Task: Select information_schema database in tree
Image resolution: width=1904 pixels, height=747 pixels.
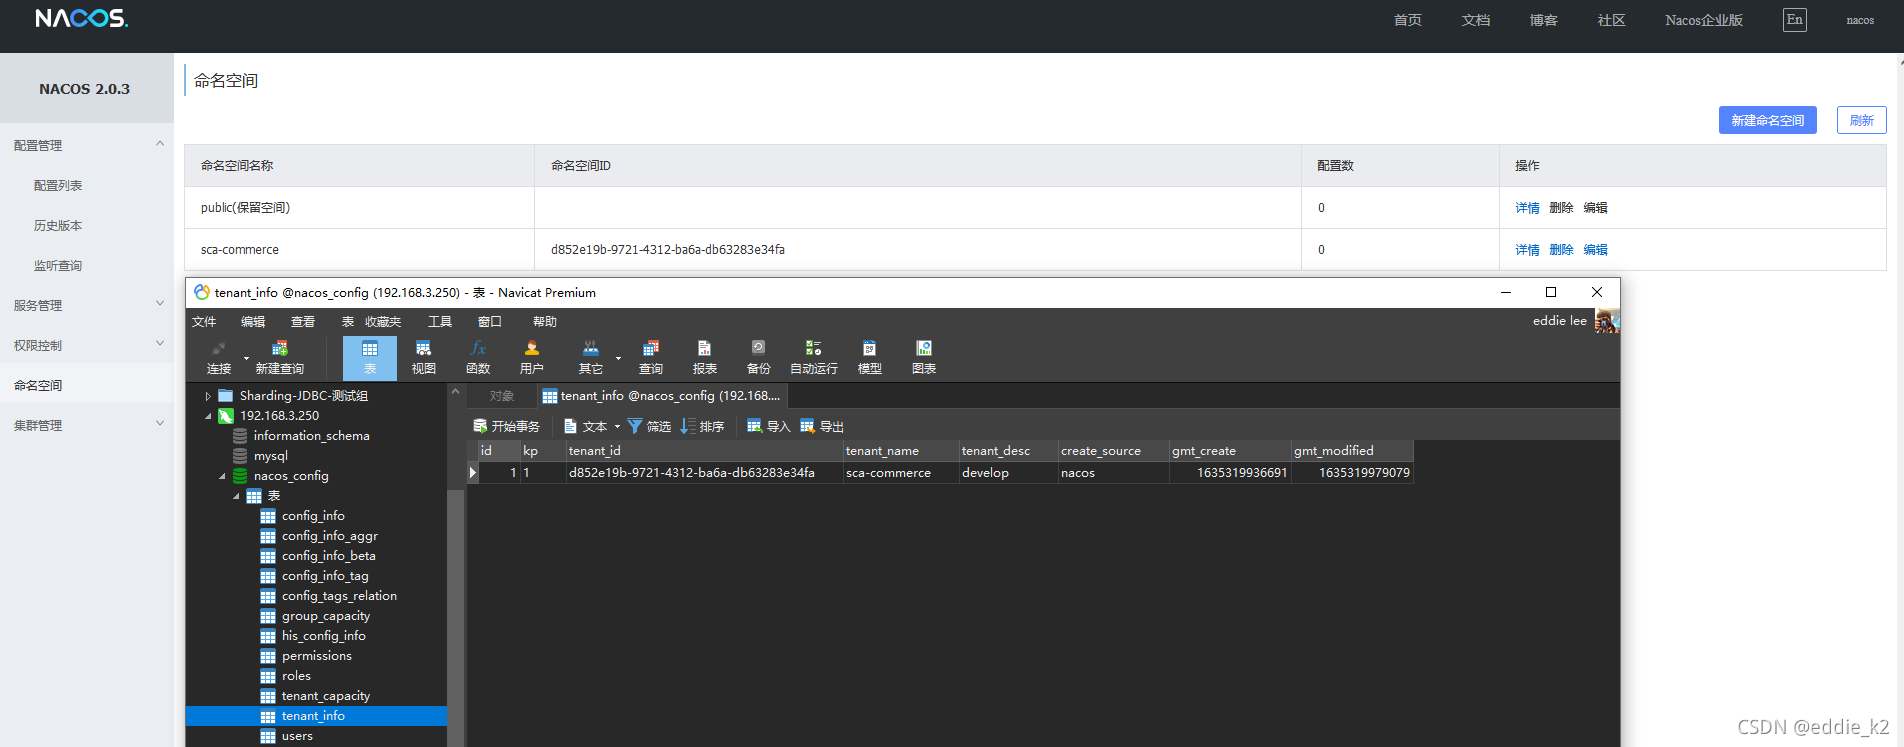Action: point(311,436)
